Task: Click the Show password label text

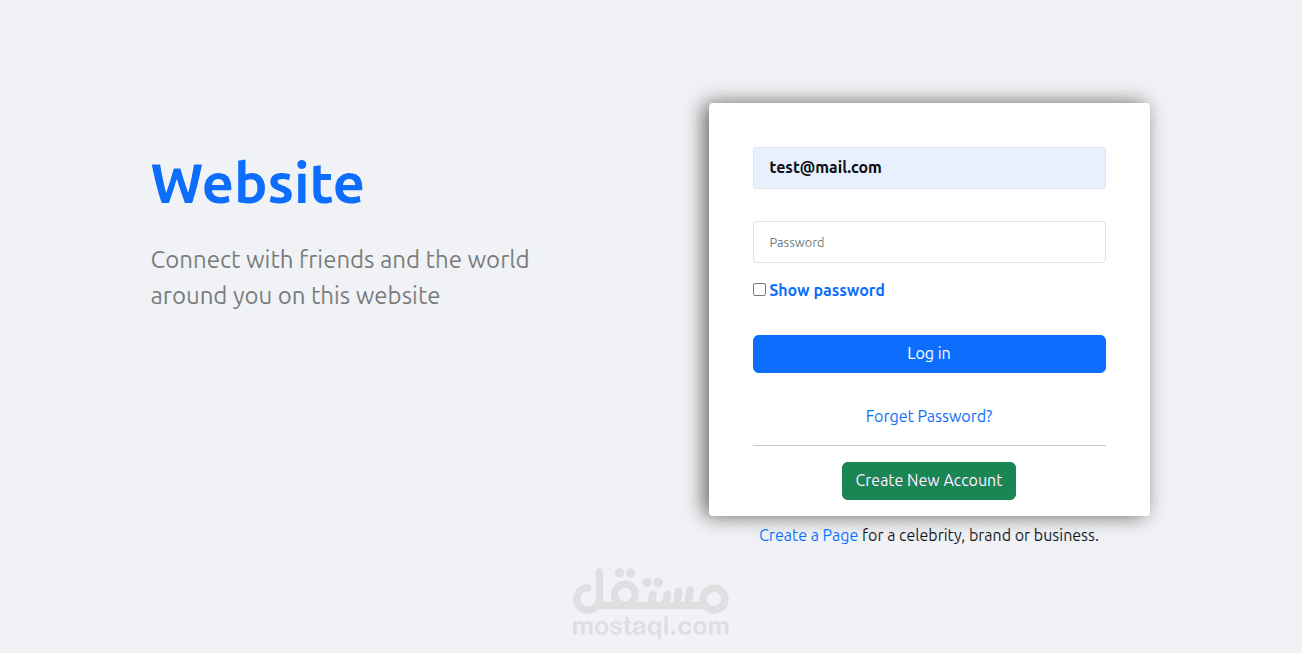Action: point(827,290)
